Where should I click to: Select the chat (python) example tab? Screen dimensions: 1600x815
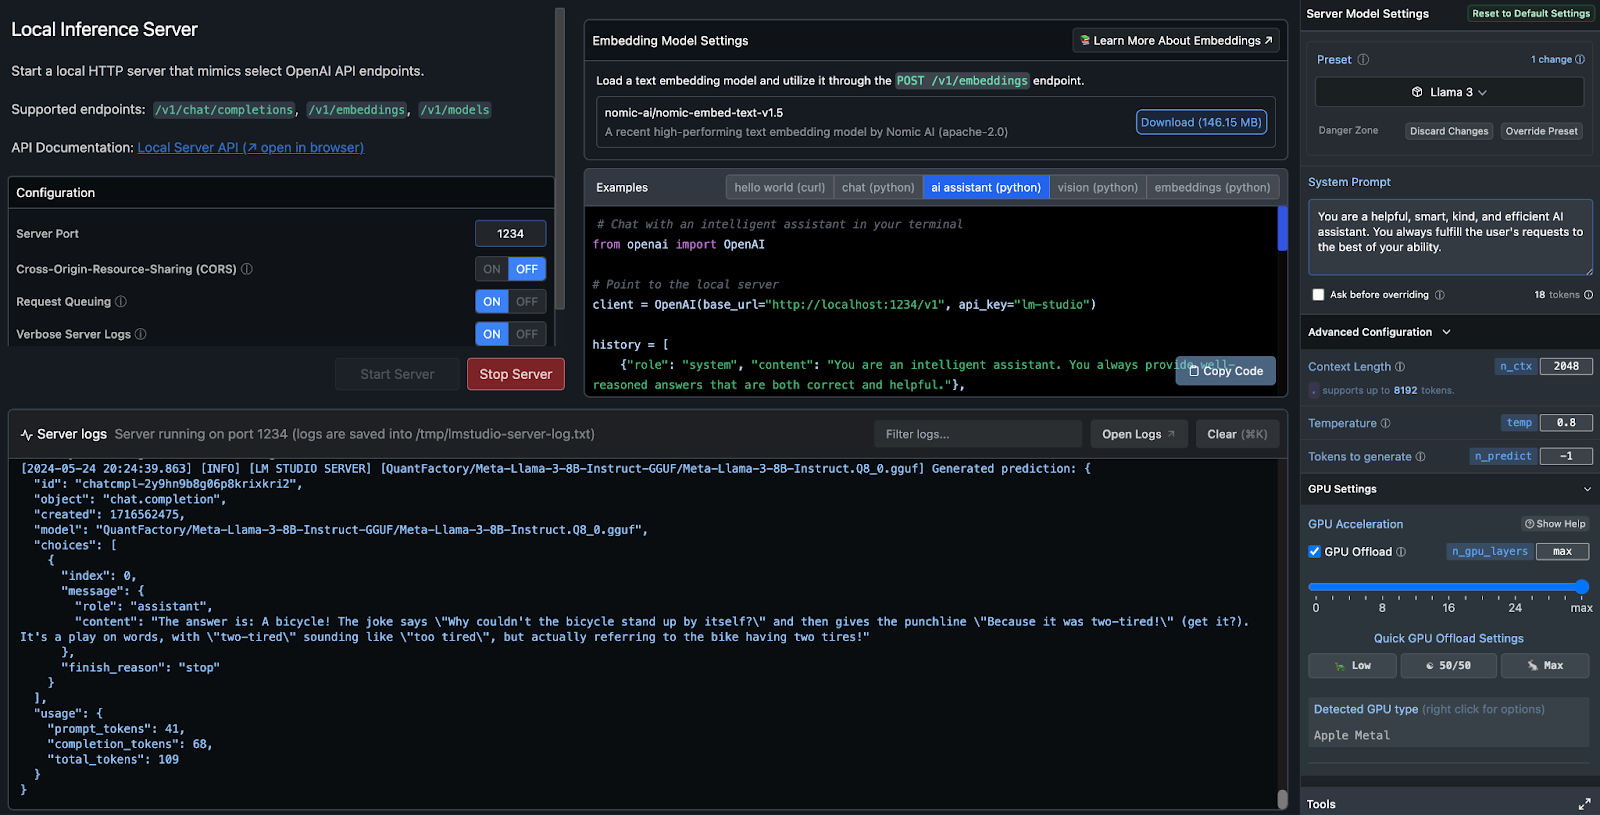coord(878,187)
